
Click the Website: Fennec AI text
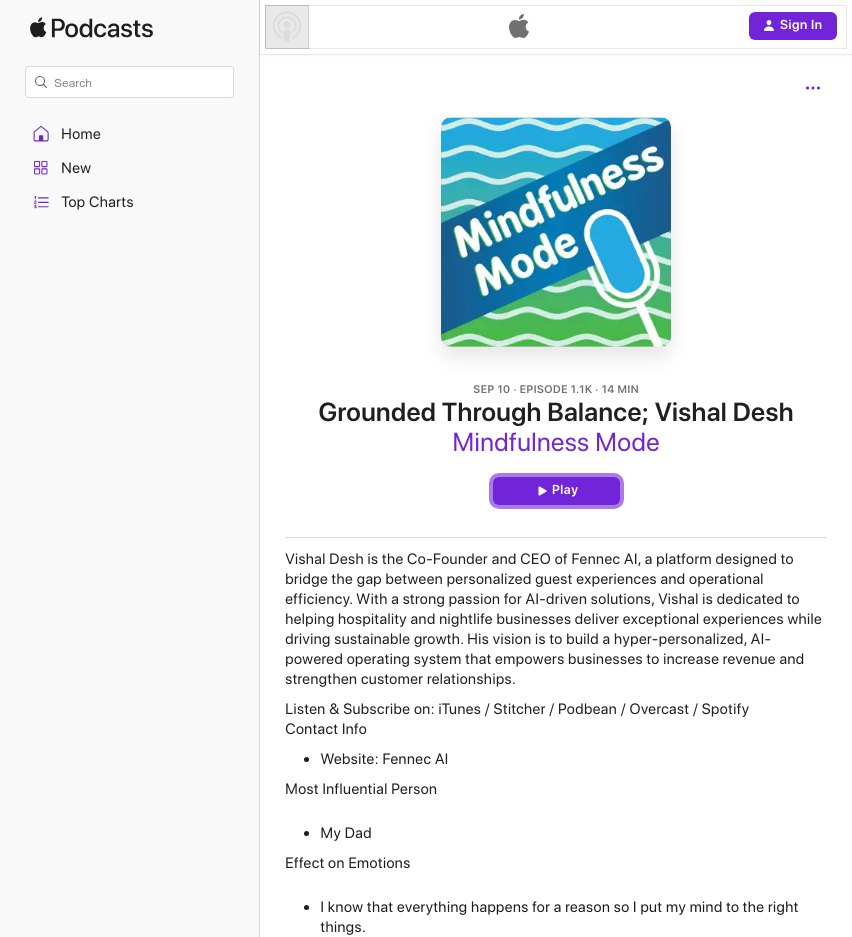[x=384, y=759]
